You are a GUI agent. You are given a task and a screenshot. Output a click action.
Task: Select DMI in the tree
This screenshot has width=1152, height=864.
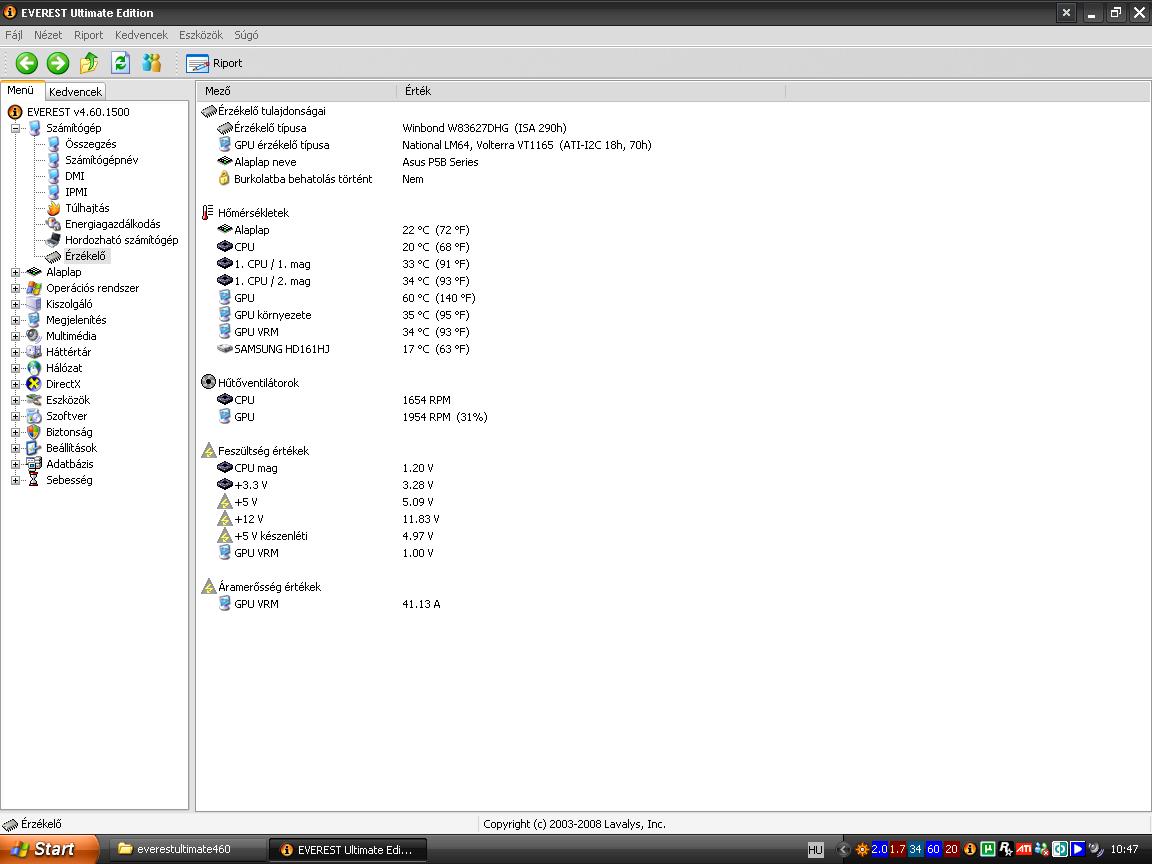pos(75,176)
